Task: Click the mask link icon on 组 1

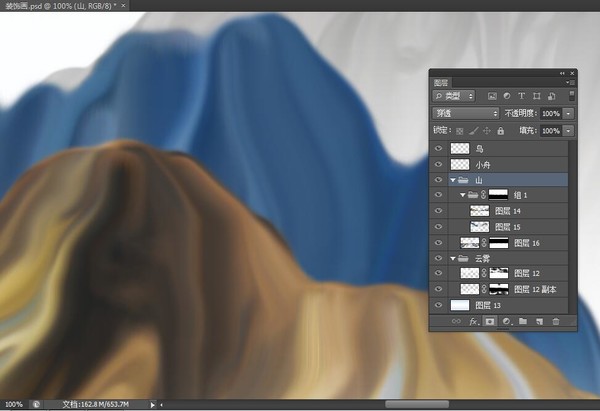Action: coord(483,195)
